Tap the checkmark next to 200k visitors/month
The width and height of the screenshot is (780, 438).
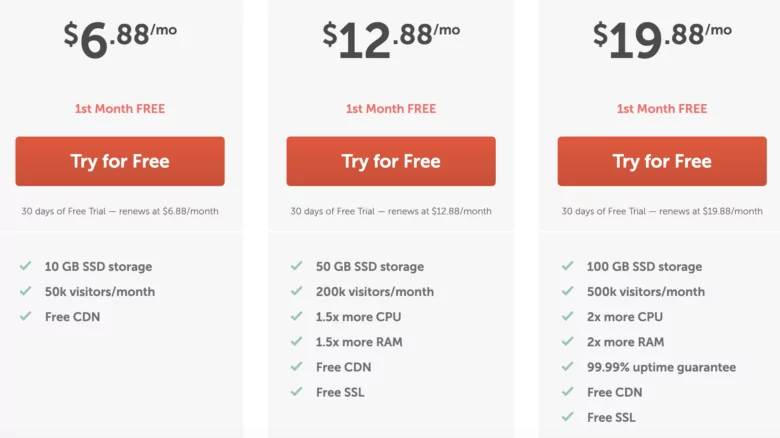pyautogui.click(x=296, y=292)
